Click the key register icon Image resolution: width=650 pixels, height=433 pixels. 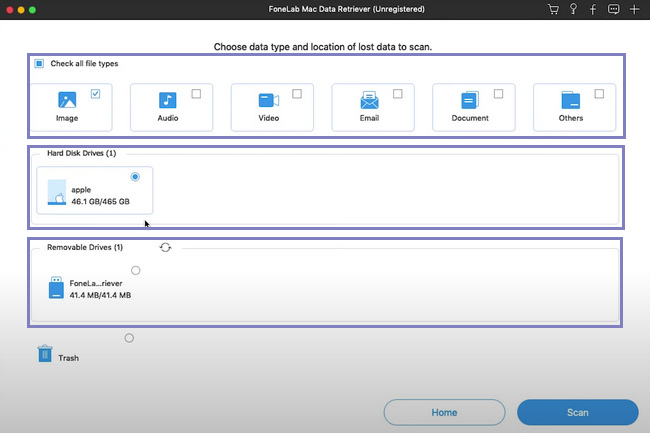(x=573, y=9)
